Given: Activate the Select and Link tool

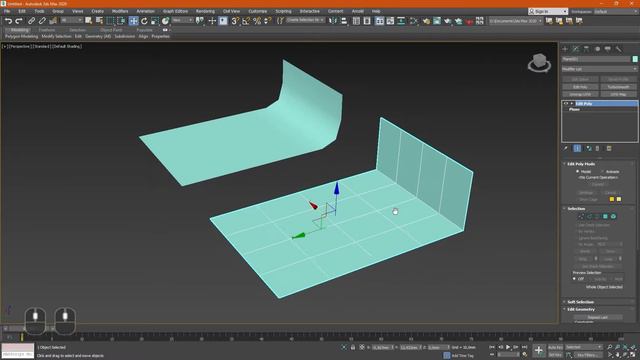Looking at the screenshot, I should click(31, 21).
